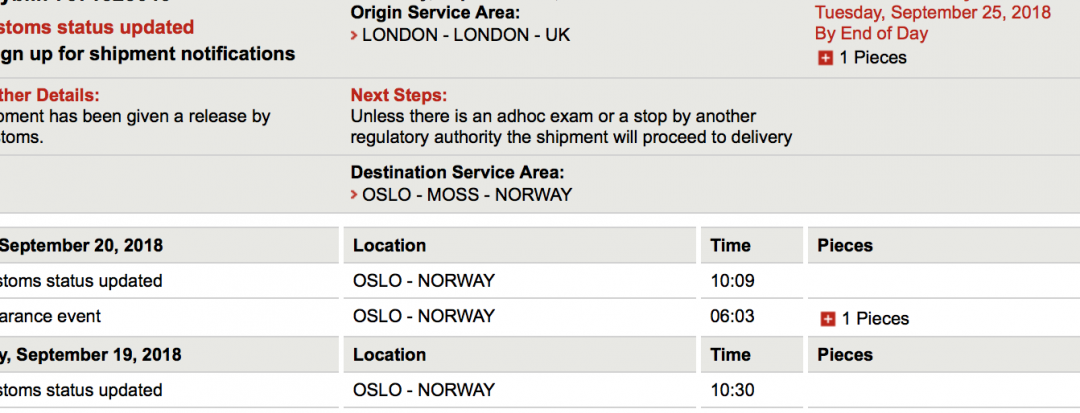Select the 10:09 time cell
The height and width of the screenshot is (413, 1080).
pos(730,281)
